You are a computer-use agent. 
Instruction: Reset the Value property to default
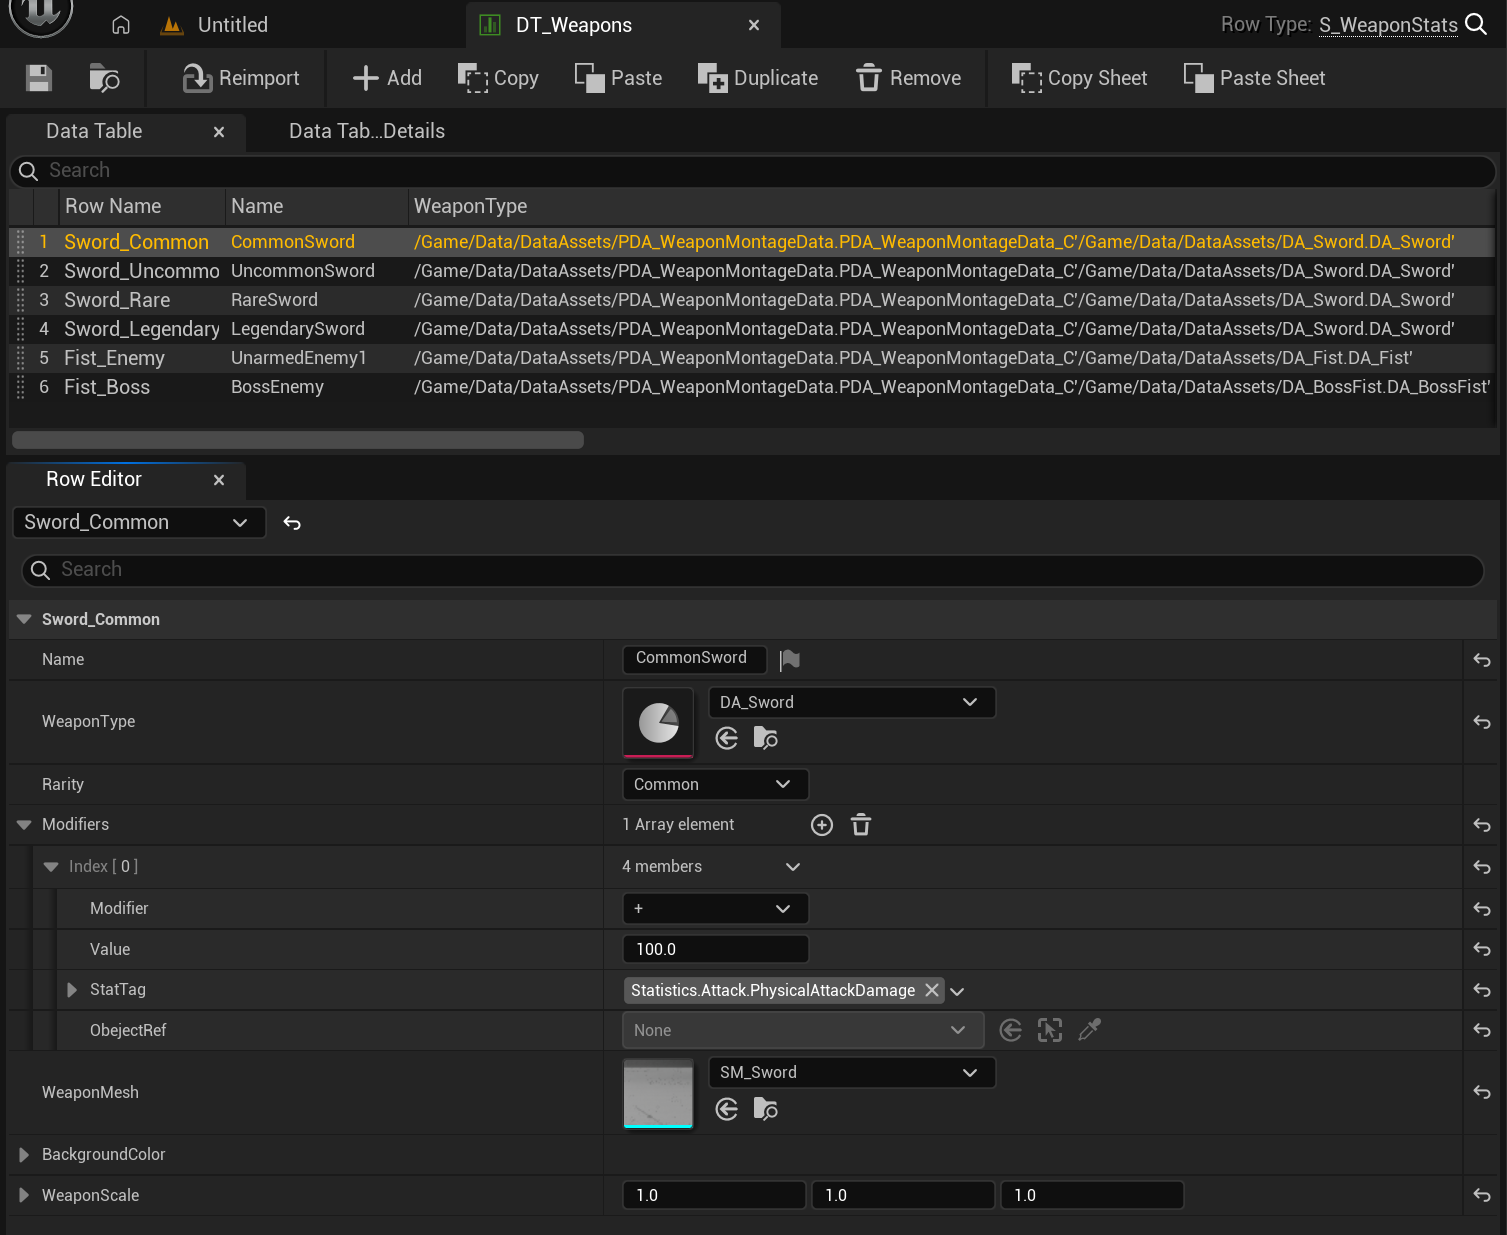click(1482, 949)
